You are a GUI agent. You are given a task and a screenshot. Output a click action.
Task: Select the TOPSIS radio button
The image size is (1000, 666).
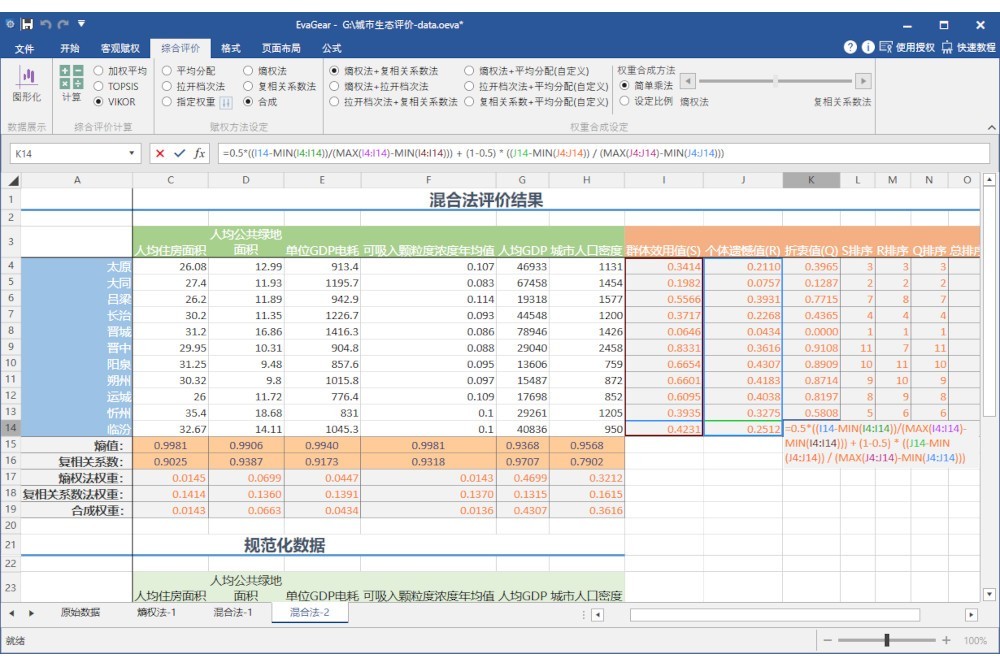(99, 86)
